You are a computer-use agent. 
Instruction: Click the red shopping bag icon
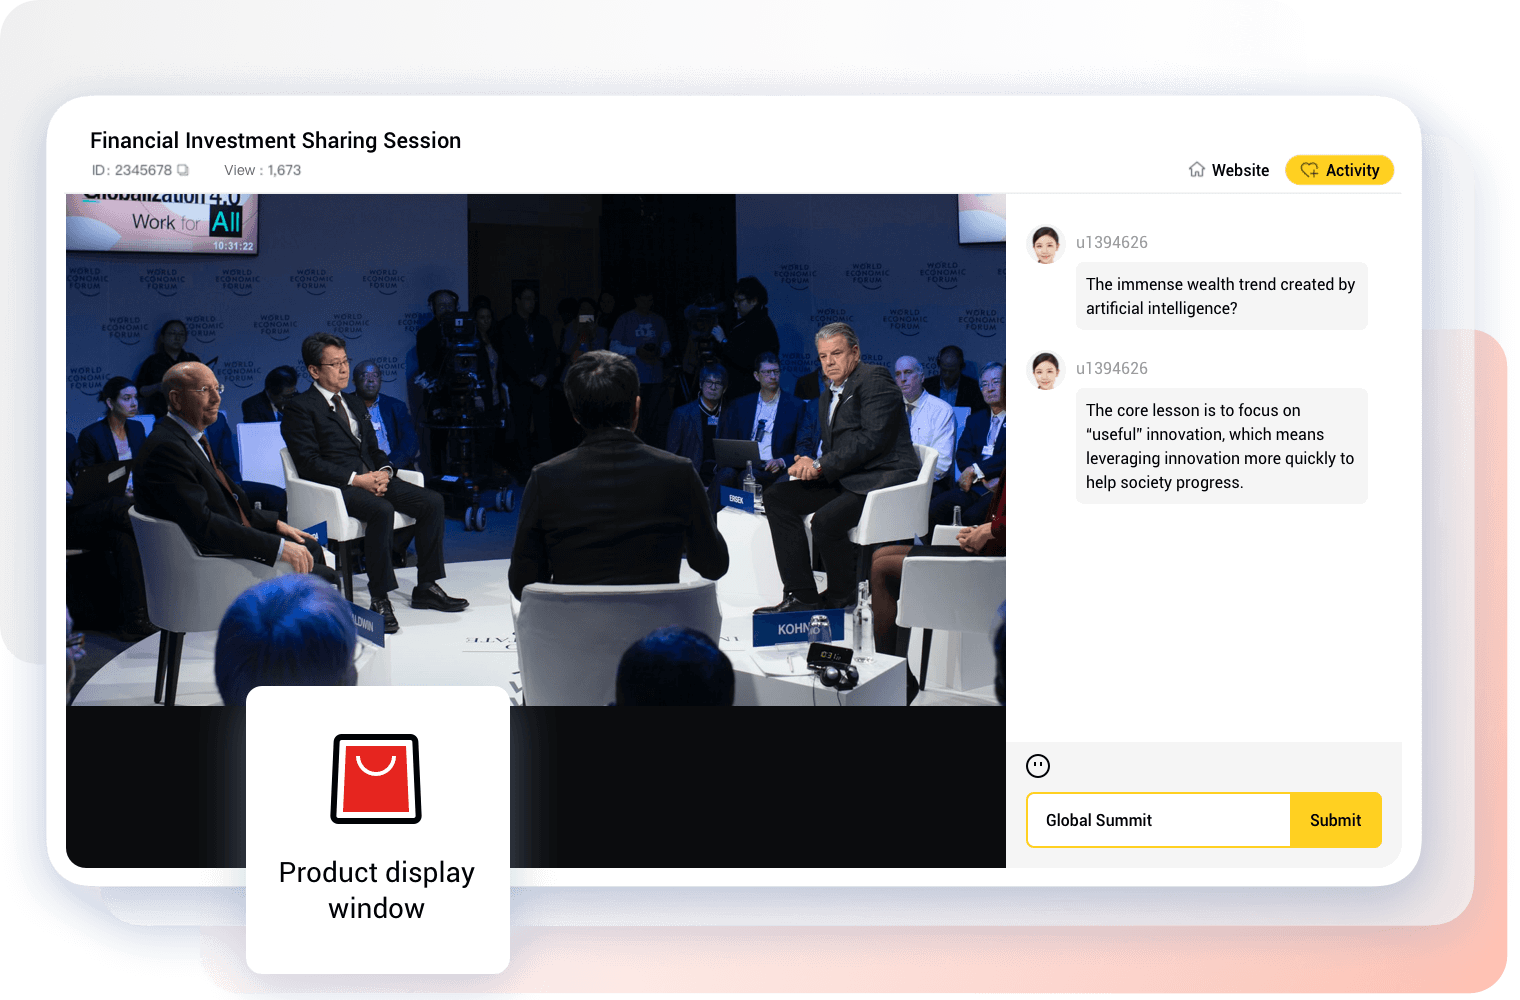[376, 779]
